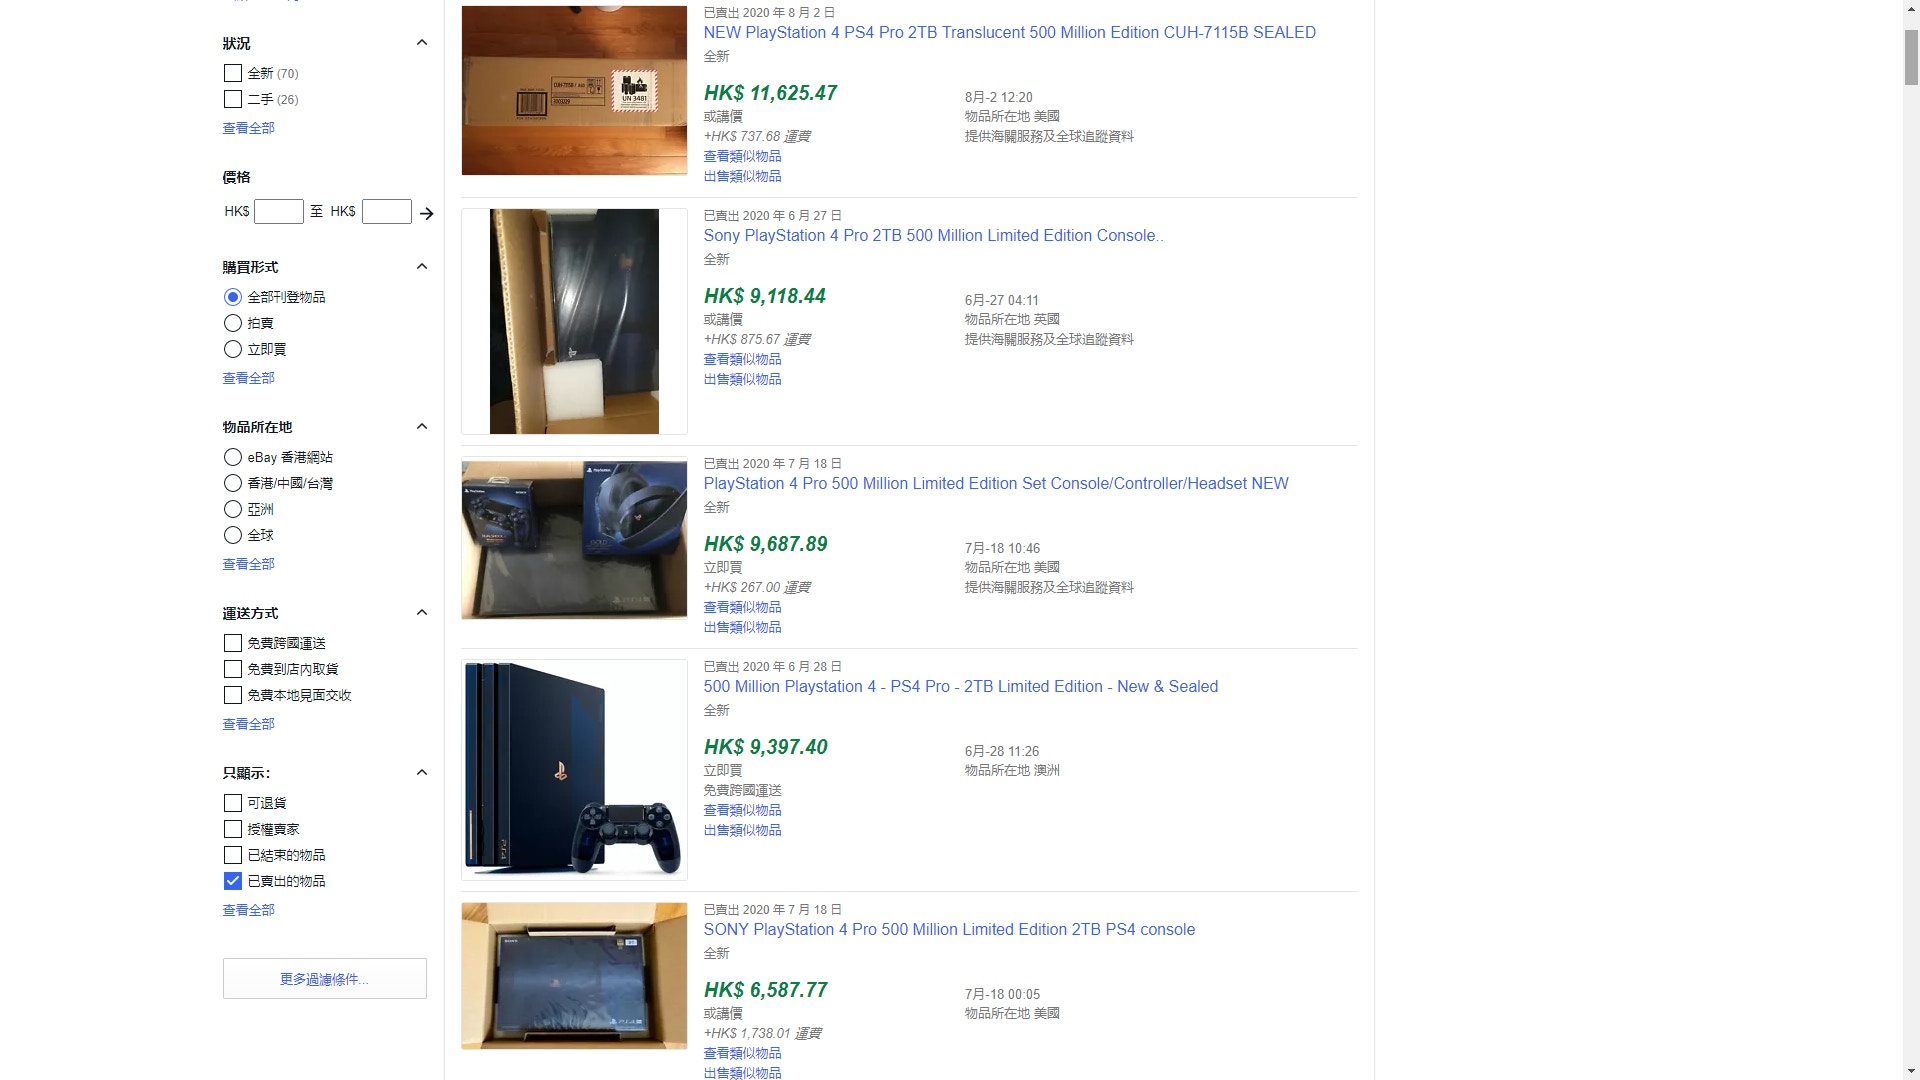Collapse the 狀況 filter section
1920x1080 pixels.
pos(422,43)
